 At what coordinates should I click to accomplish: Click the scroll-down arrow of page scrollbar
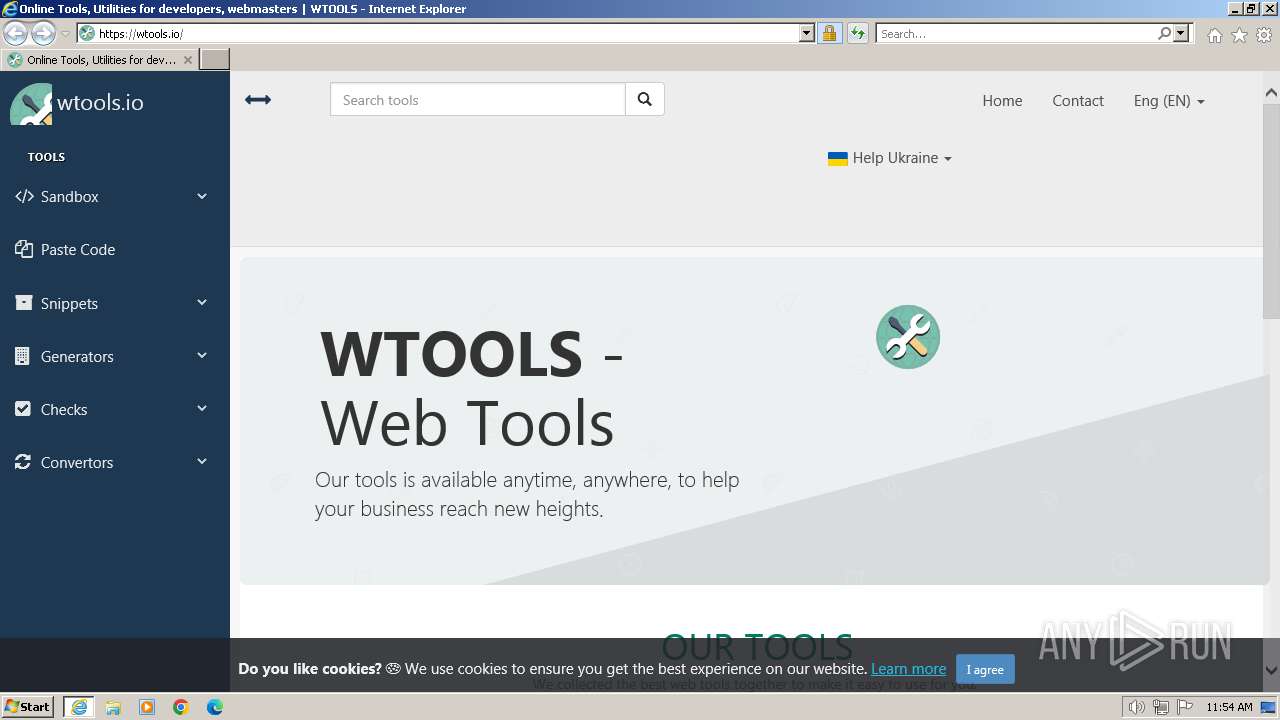(1271, 670)
